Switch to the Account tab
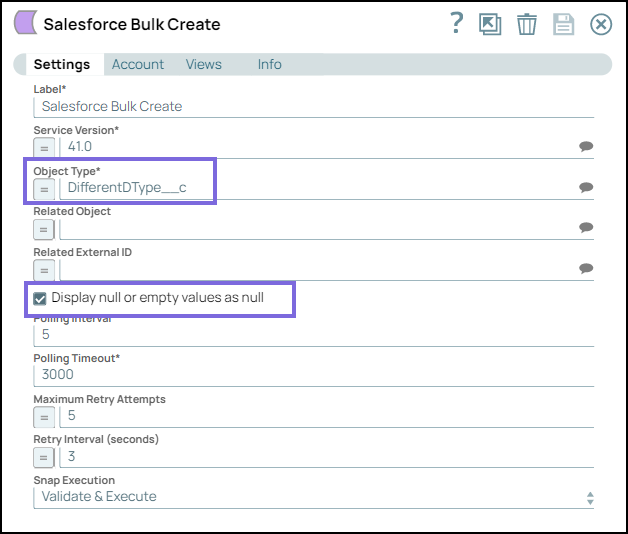The image size is (628, 534). pyautogui.click(x=138, y=64)
